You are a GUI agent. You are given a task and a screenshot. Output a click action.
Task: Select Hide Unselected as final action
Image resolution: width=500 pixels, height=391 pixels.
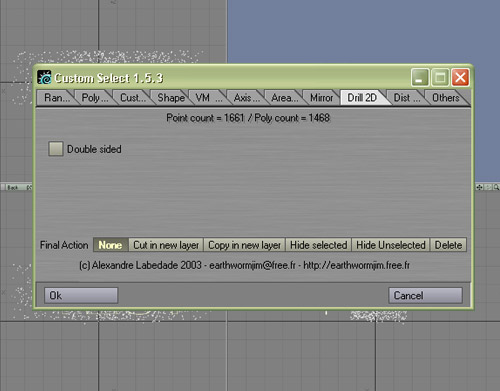point(391,245)
